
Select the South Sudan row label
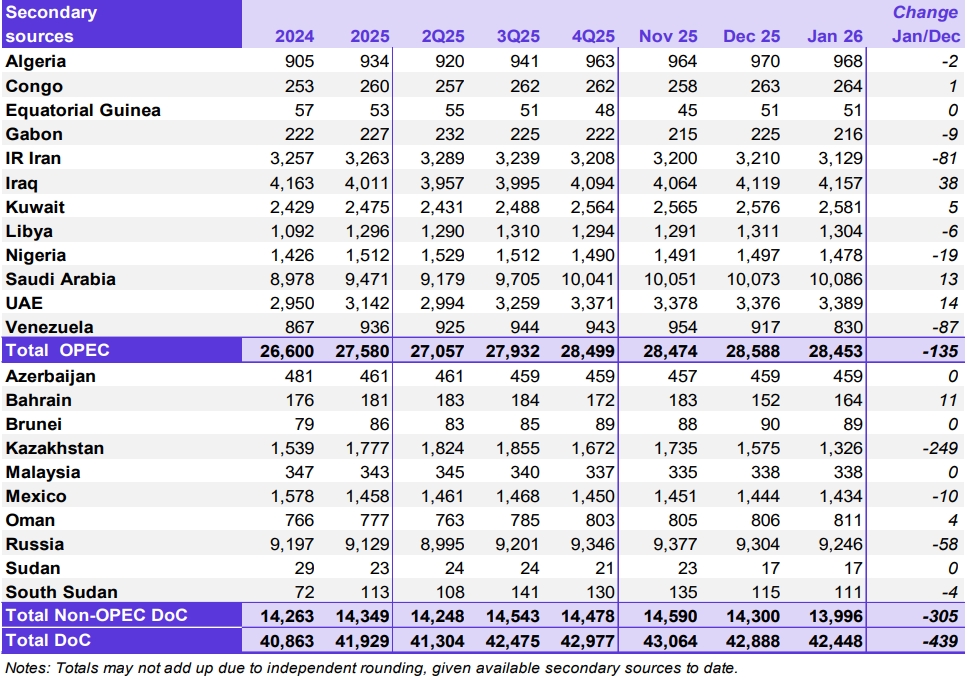point(61,592)
